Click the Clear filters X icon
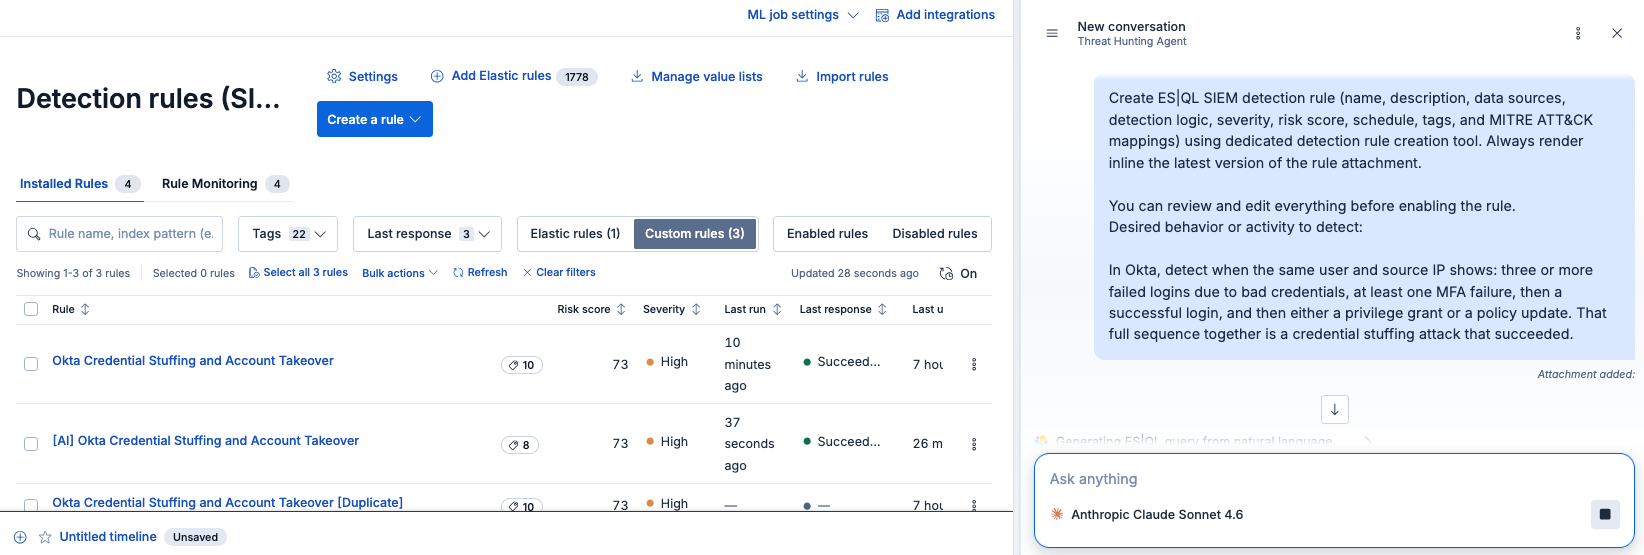This screenshot has height=555, width=1644. [x=527, y=273]
